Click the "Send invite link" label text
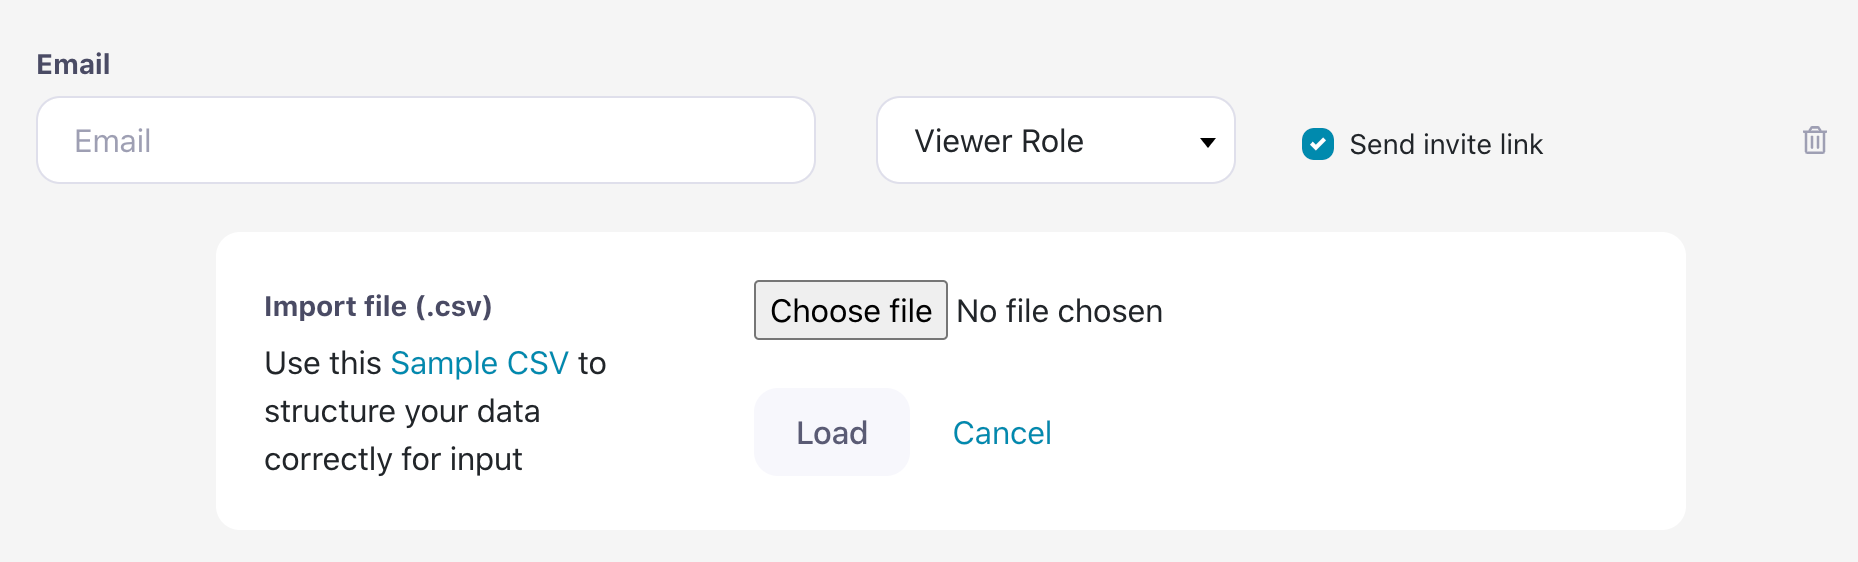The image size is (1858, 562). 1445,145
